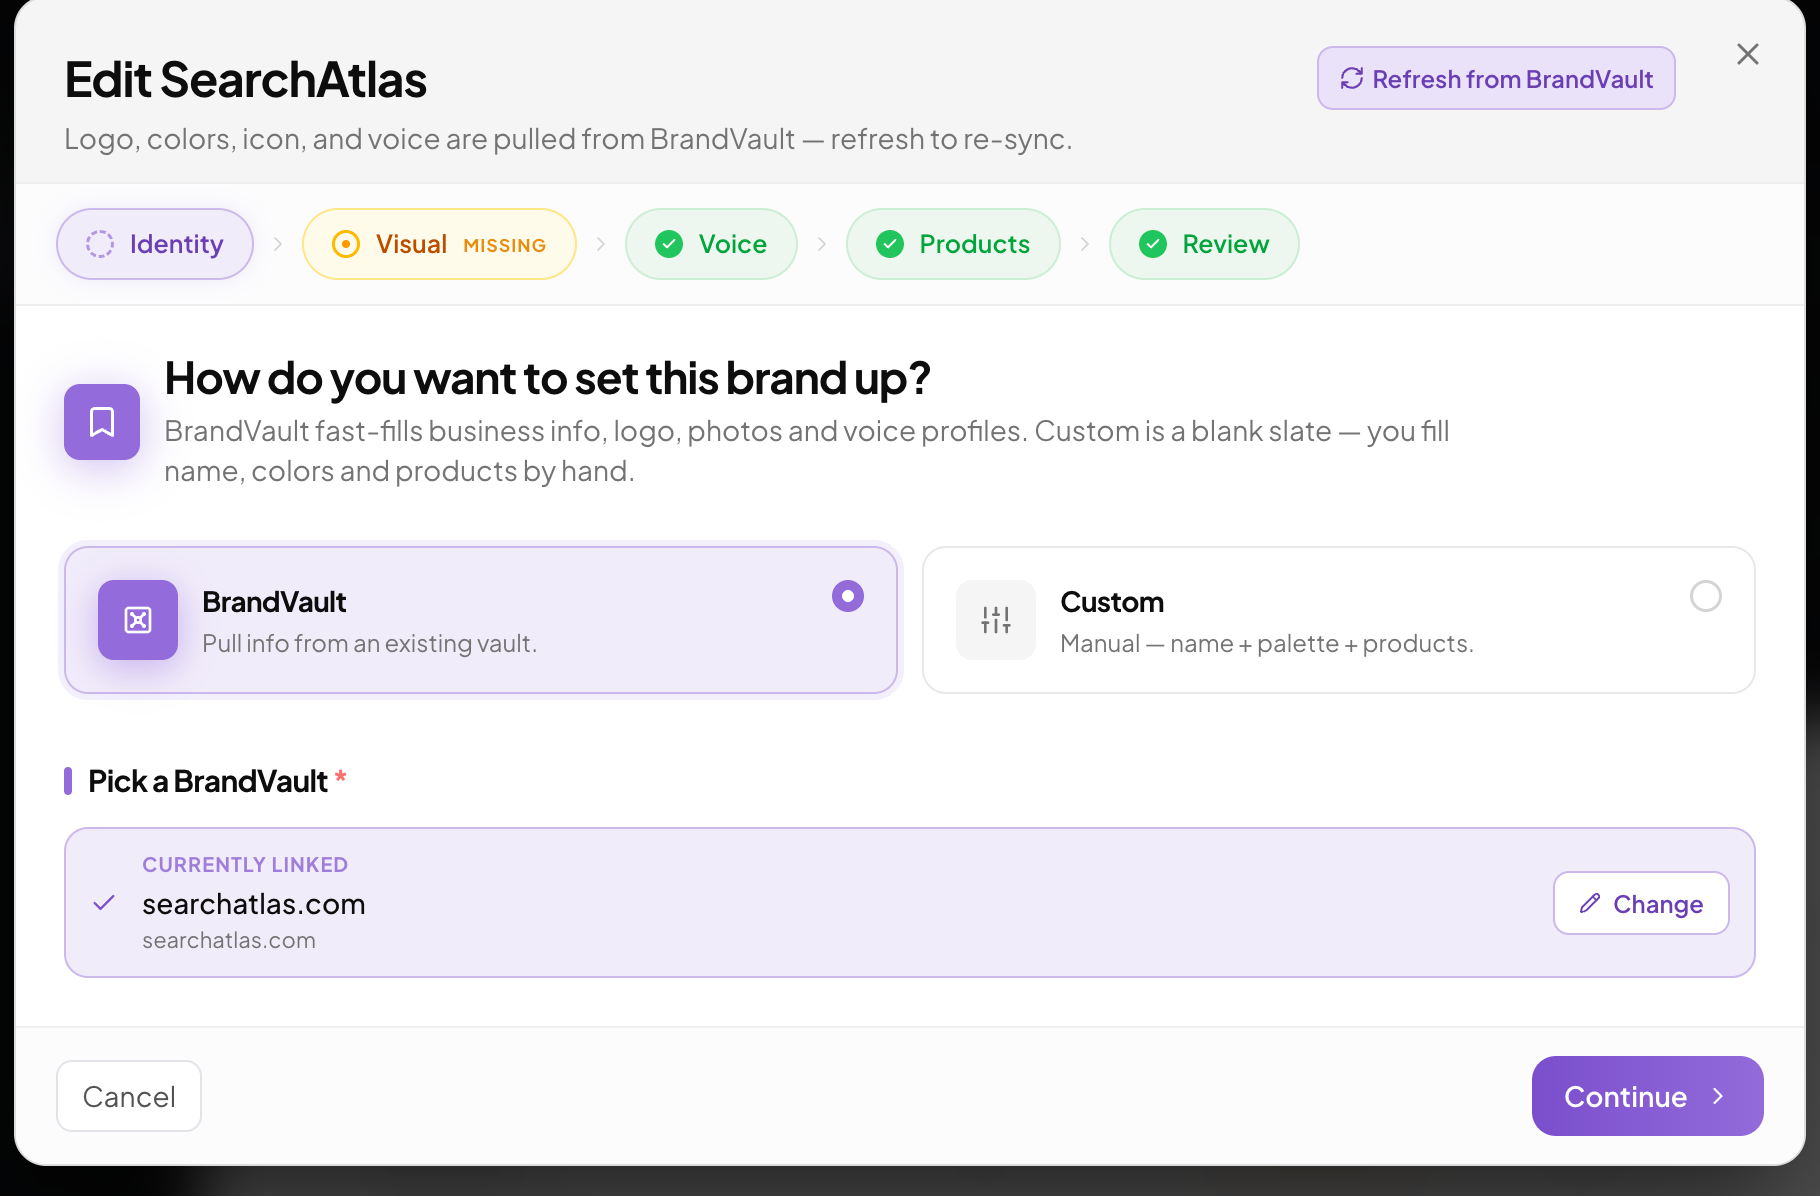Screen dimensions: 1820x1196
Task: Click the Custom sliders icon
Action: pos(996,620)
